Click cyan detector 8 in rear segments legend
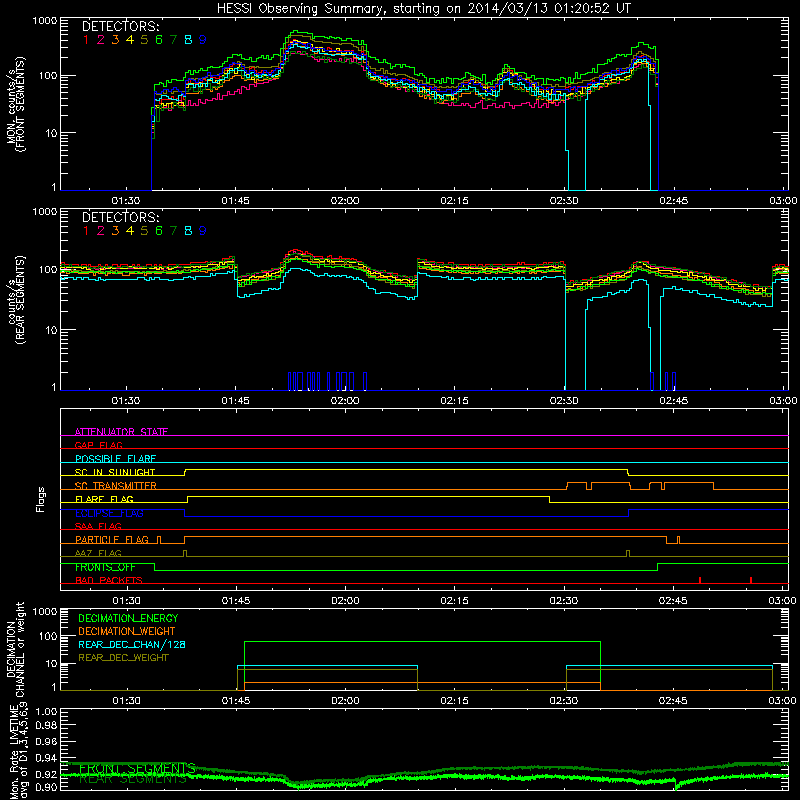The image size is (800, 800). [x=188, y=231]
